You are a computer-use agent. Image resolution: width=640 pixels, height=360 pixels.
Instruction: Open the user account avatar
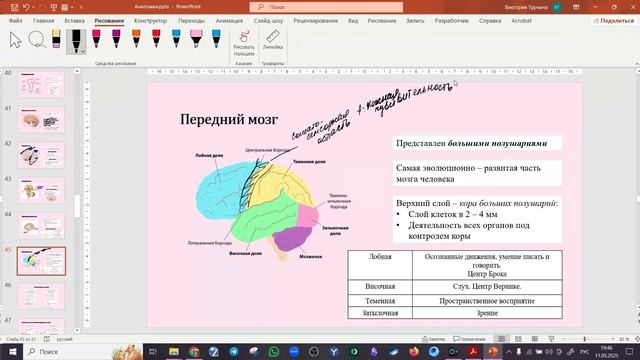[x=557, y=7]
